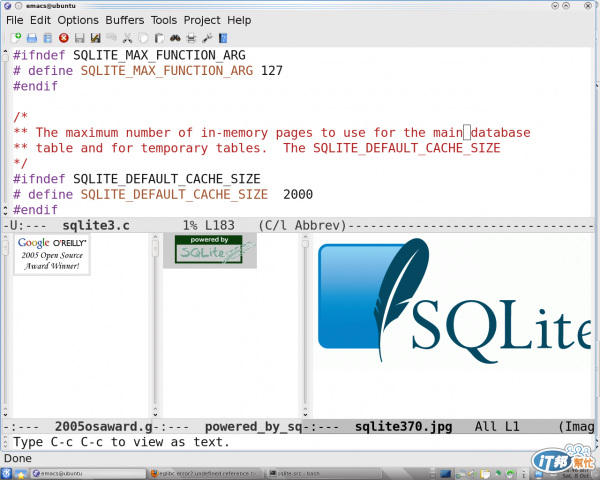Open the Help menu
This screenshot has width=600, height=480.
point(239,20)
